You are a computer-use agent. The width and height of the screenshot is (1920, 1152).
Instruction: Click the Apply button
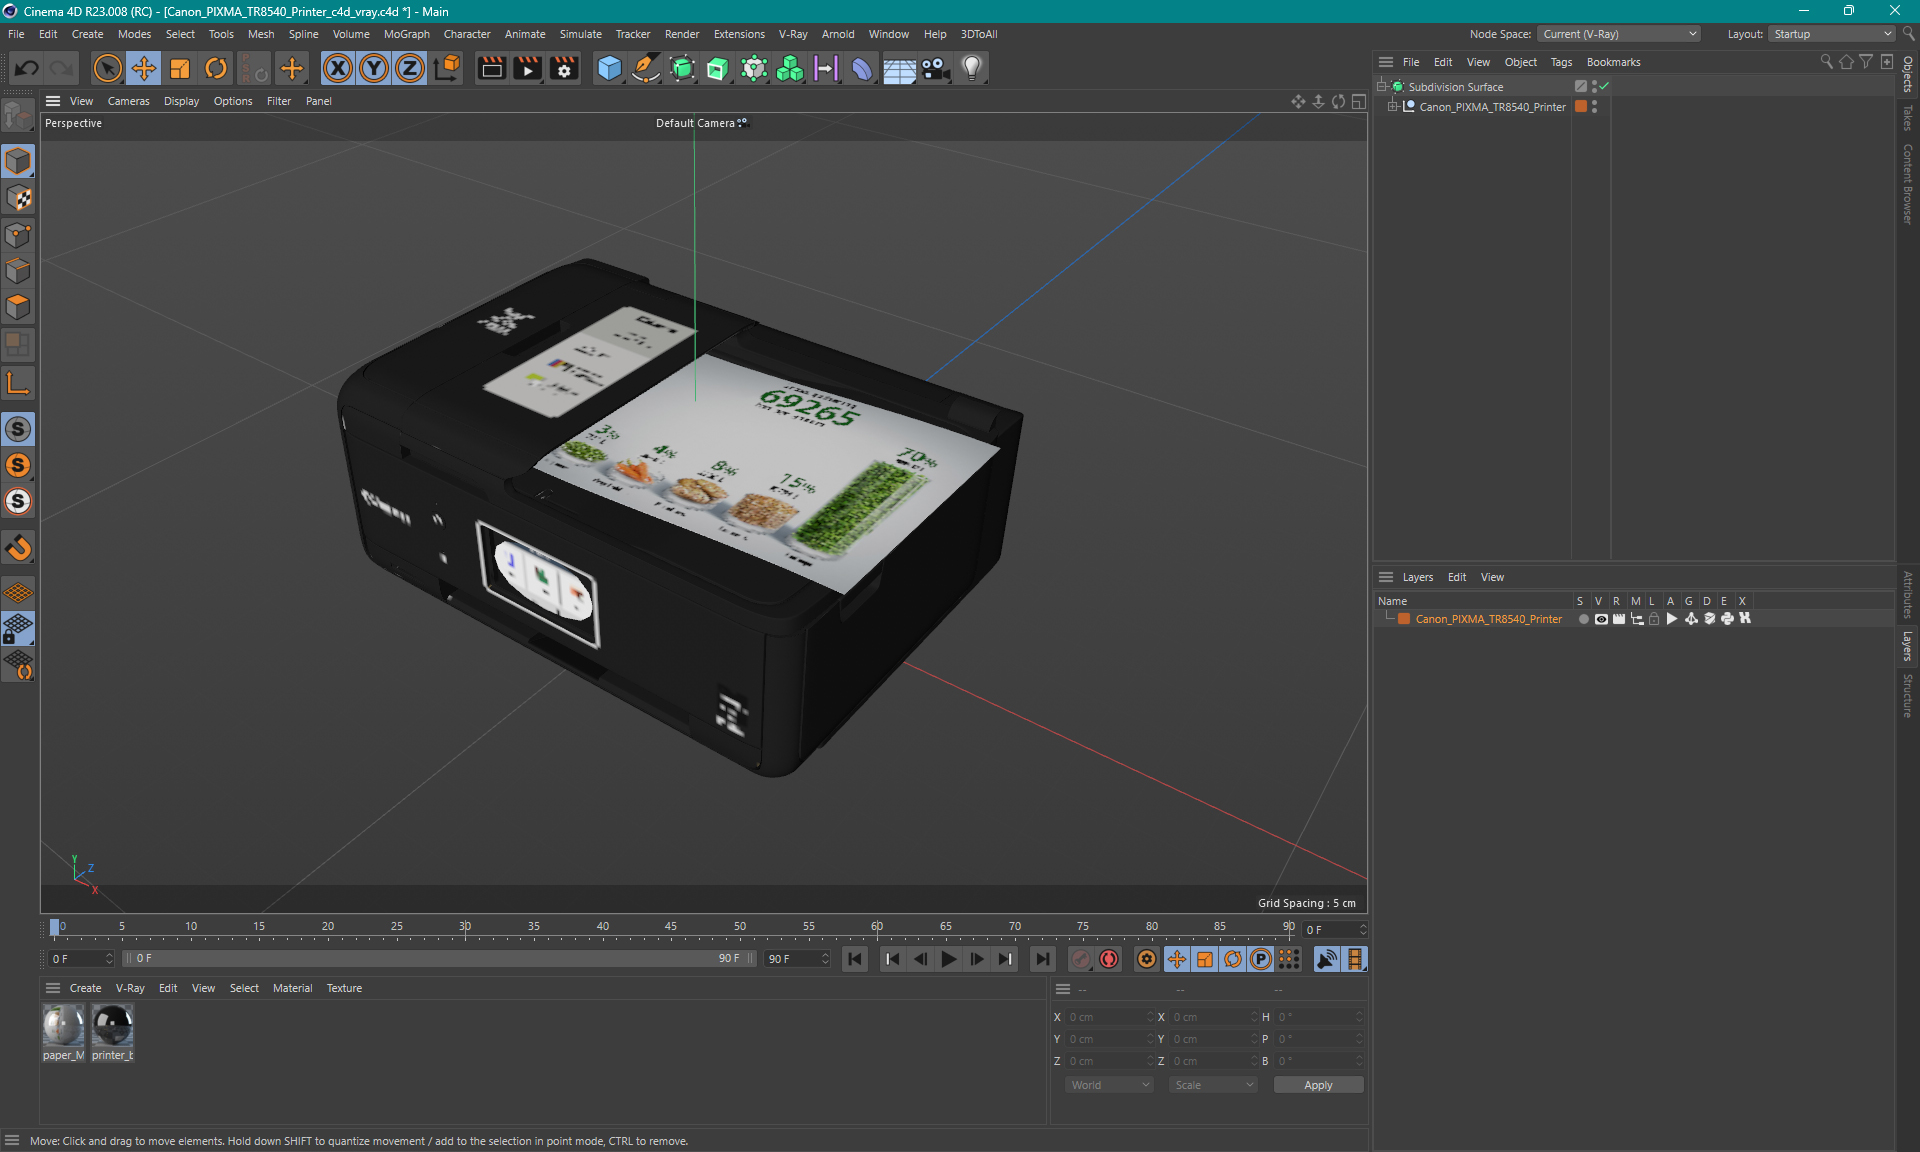point(1317,1085)
